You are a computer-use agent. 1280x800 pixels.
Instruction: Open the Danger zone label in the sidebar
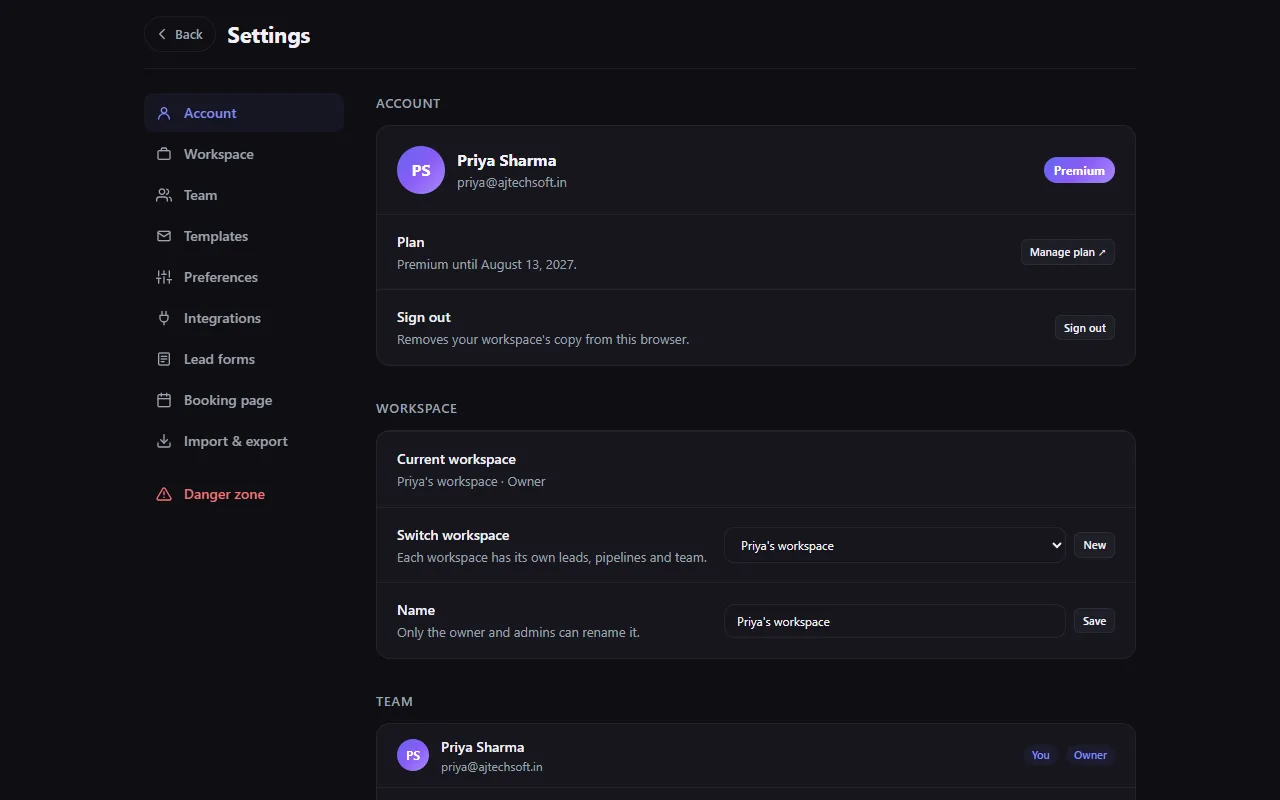pos(224,494)
